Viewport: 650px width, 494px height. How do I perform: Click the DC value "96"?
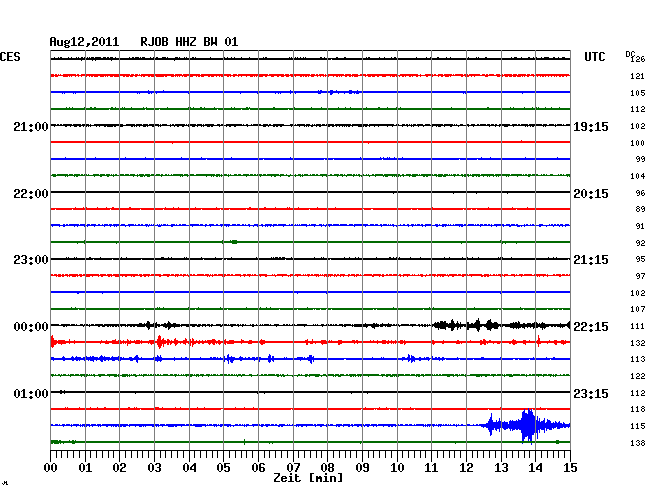click(640, 194)
